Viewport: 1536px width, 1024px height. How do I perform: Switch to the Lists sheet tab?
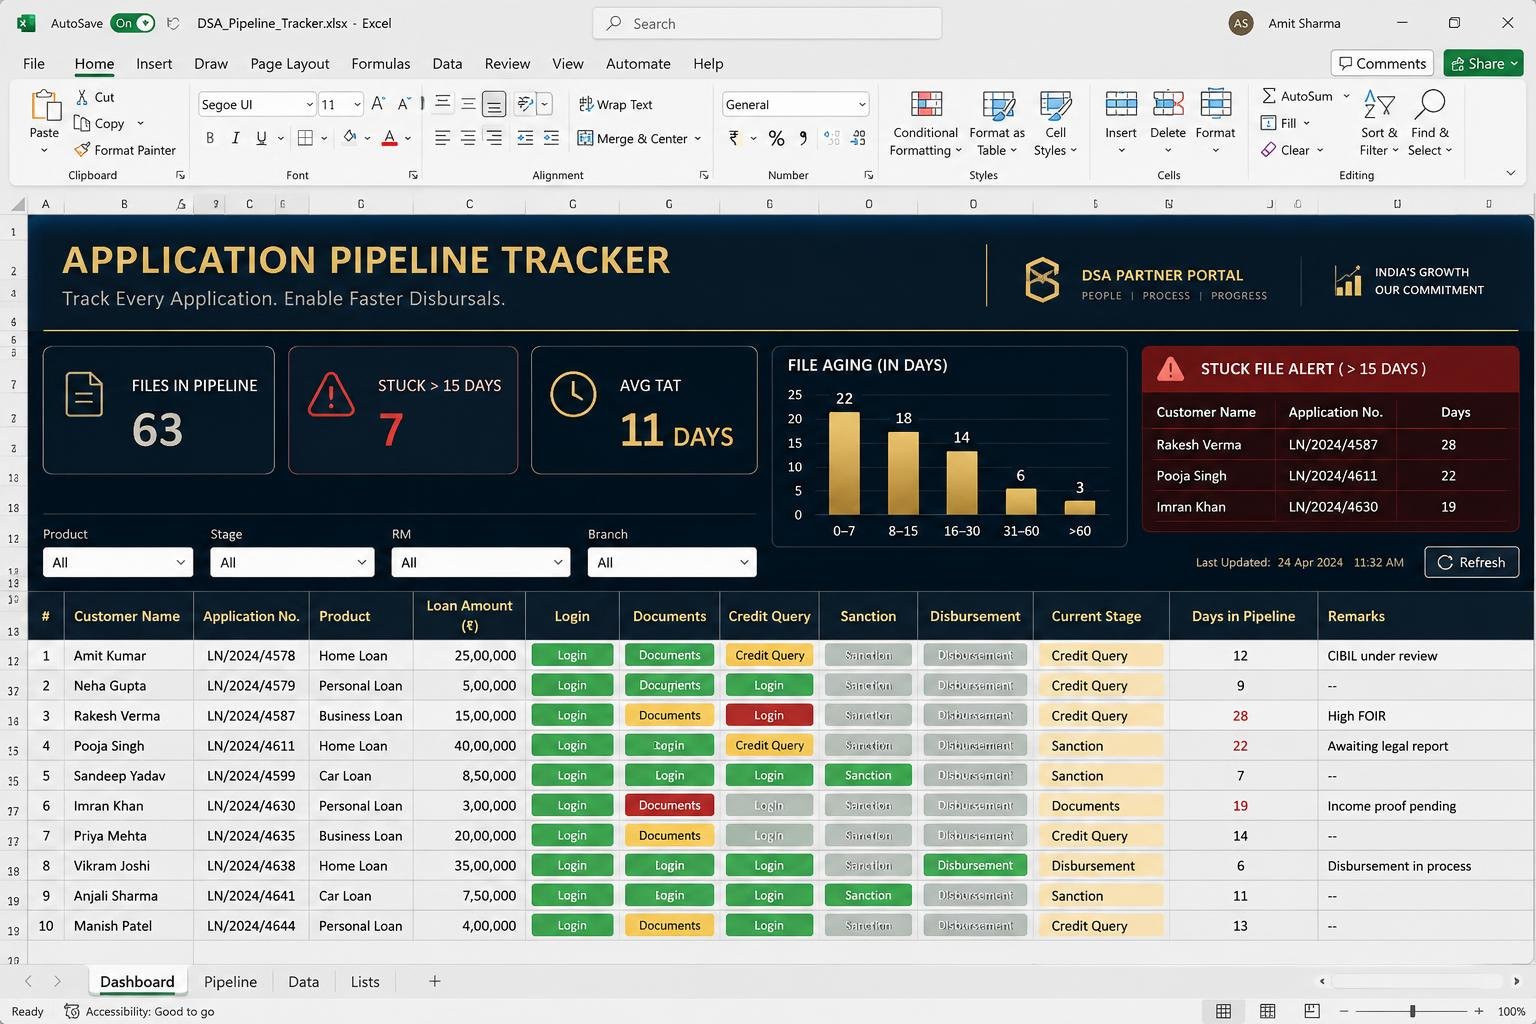[x=365, y=982]
